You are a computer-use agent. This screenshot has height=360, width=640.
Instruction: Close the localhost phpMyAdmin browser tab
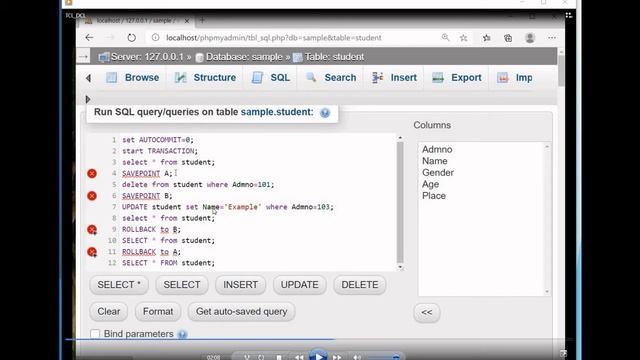click(x=187, y=20)
